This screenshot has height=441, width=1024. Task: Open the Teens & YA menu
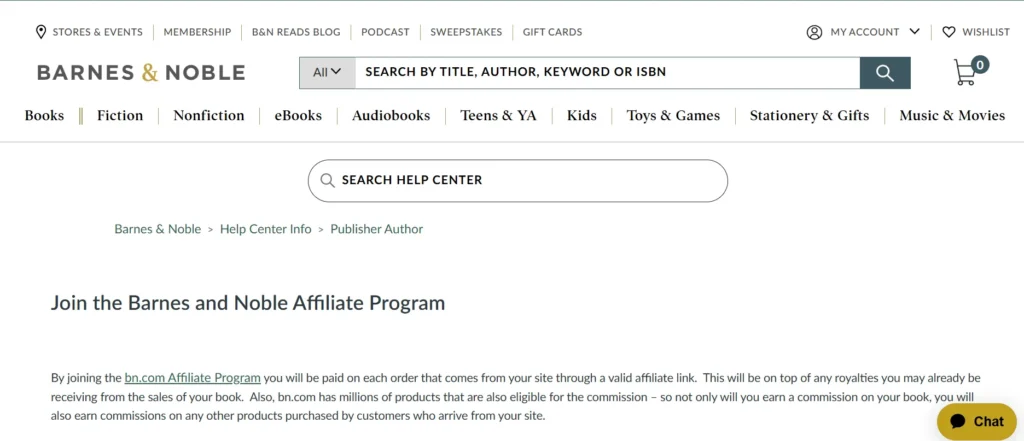coord(498,116)
